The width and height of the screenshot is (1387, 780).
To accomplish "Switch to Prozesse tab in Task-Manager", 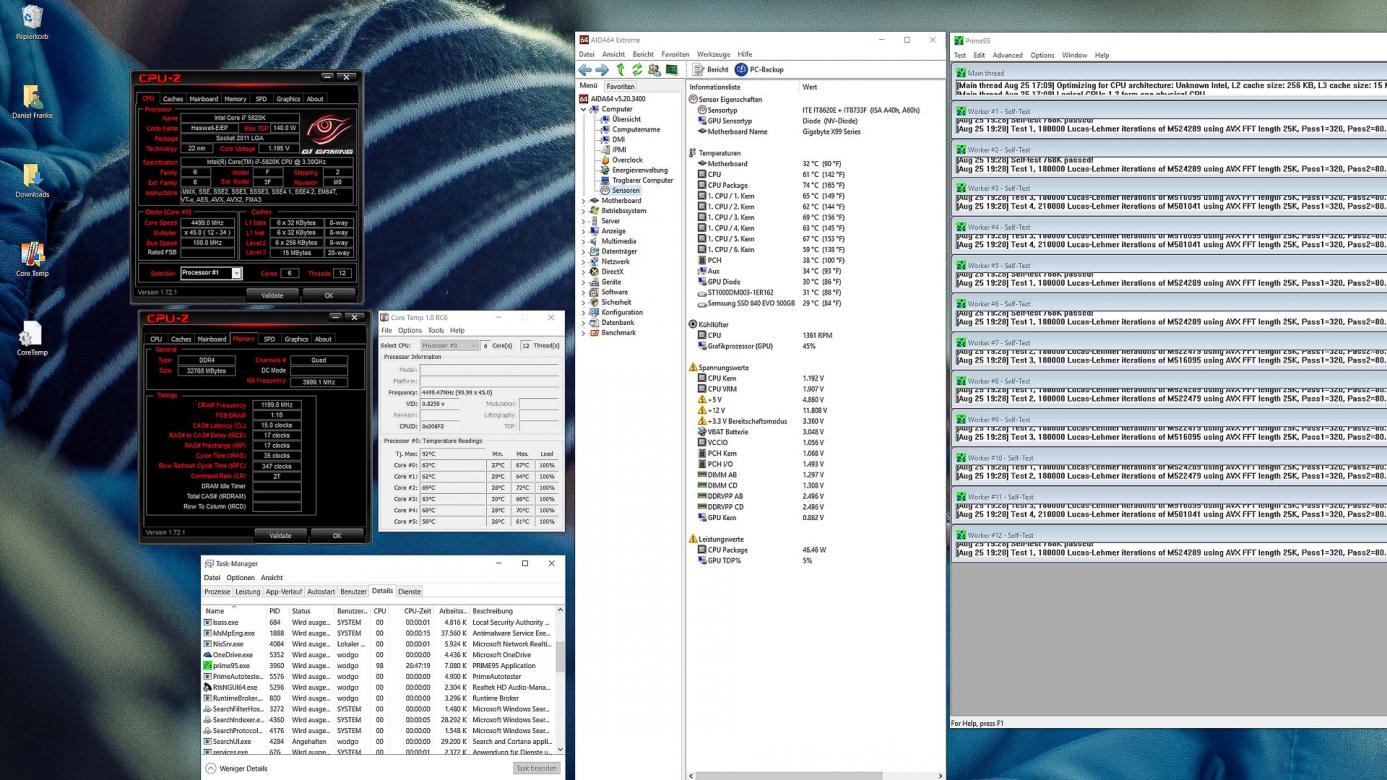I will click(217, 592).
